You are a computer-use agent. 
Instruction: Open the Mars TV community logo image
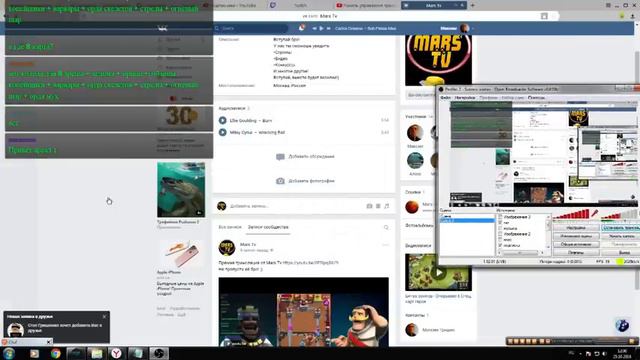[x=438, y=60]
